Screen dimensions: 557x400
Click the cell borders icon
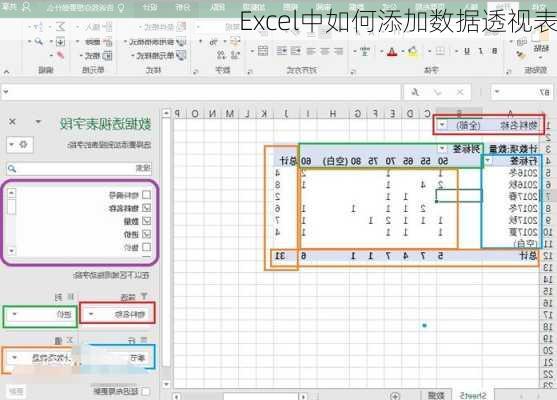point(440,51)
